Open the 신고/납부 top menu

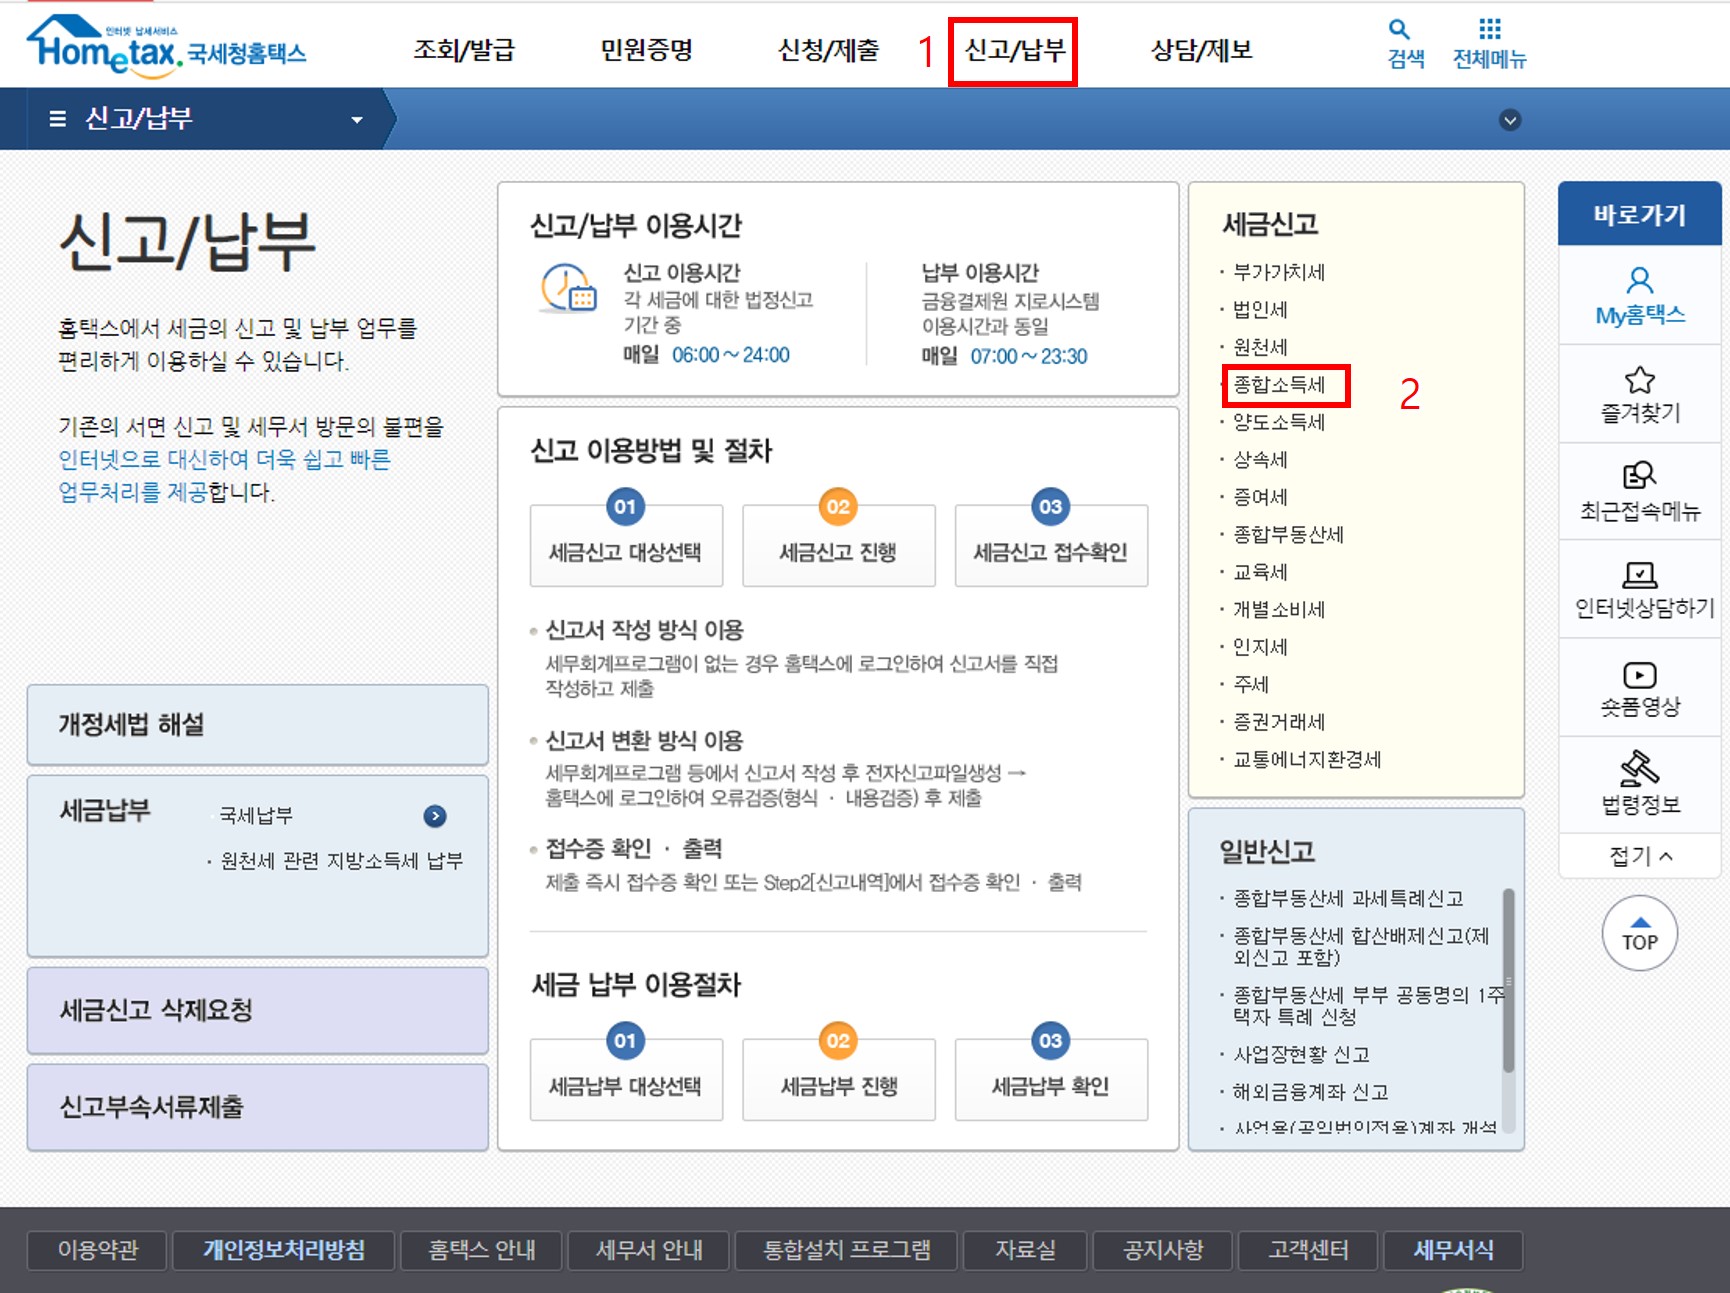[1013, 50]
